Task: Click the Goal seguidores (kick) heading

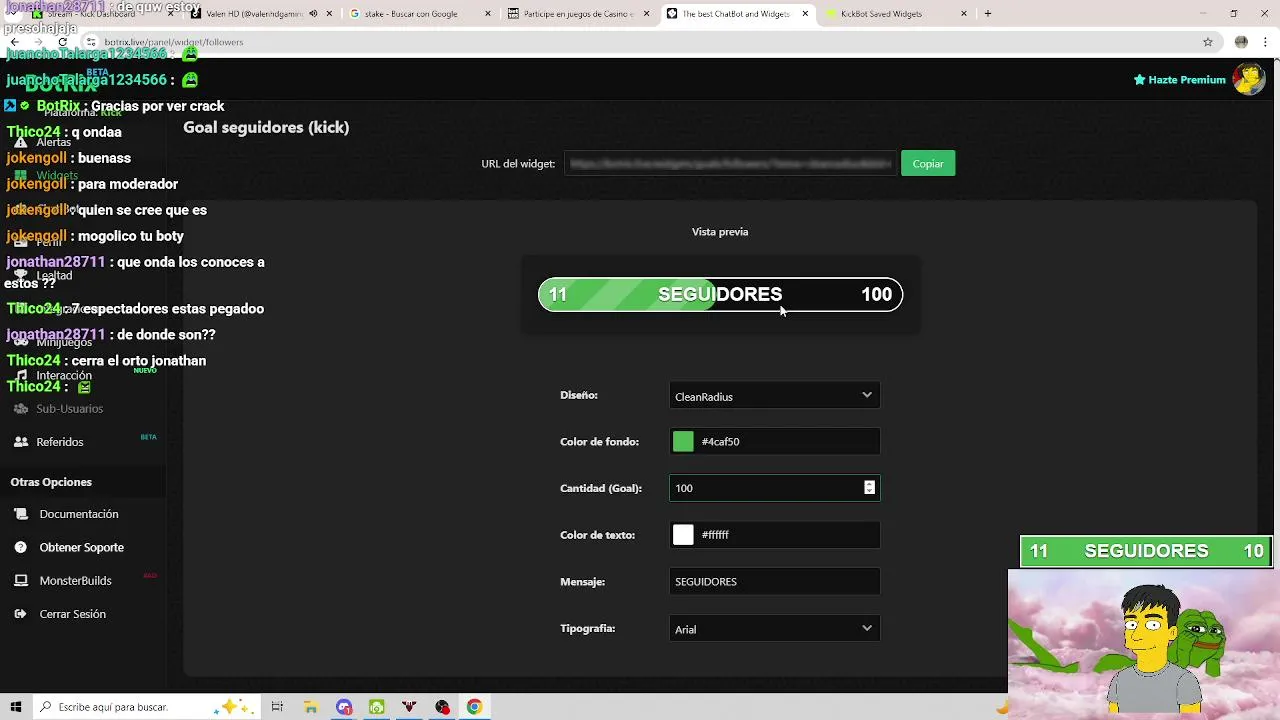Action: 266,127
